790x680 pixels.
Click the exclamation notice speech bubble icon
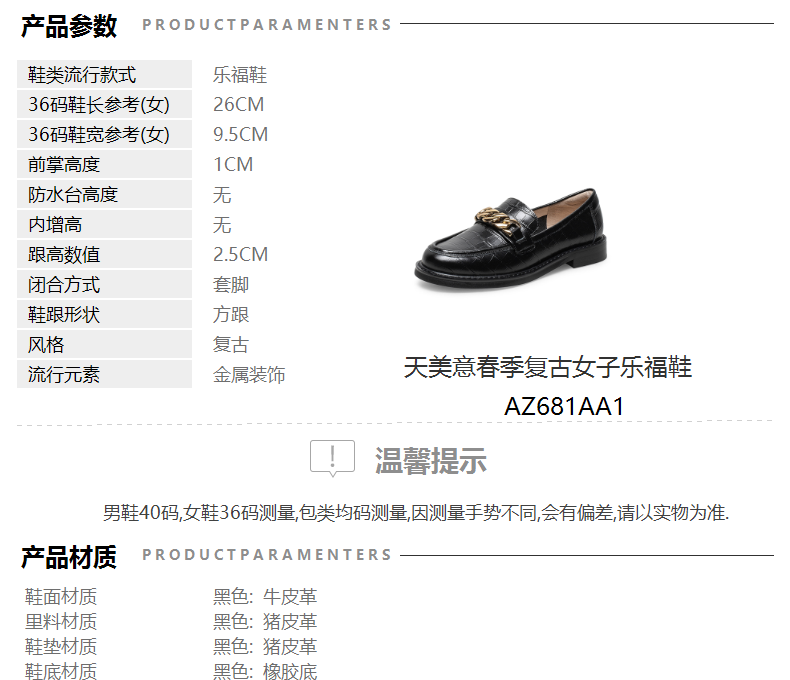click(x=332, y=458)
